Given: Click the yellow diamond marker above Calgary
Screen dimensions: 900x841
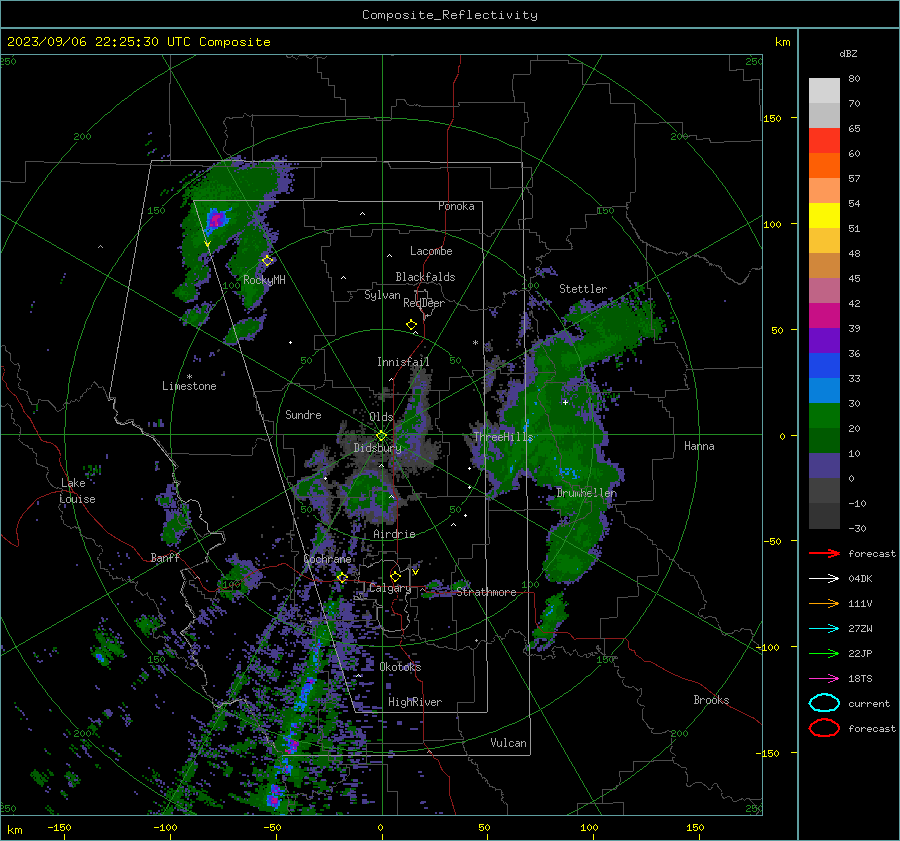Looking at the screenshot, I should (395, 576).
